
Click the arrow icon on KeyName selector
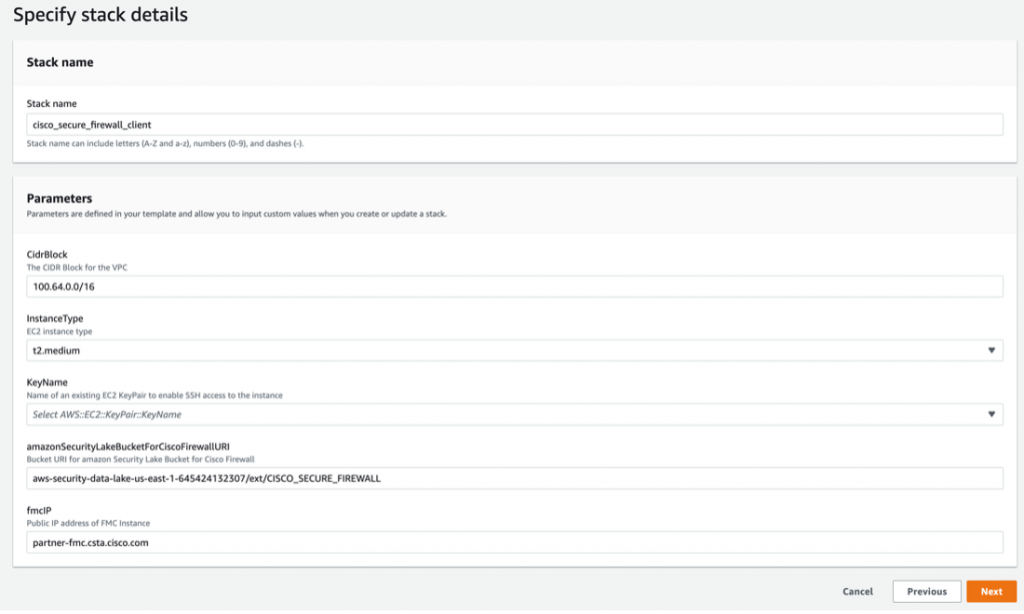point(992,414)
